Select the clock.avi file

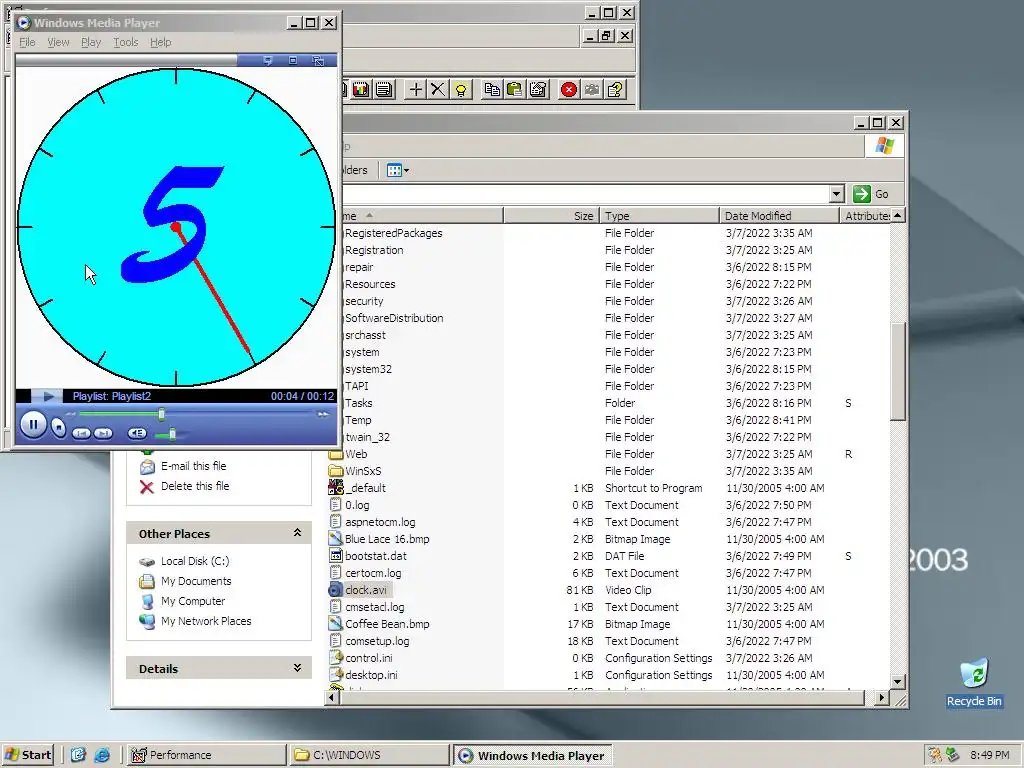point(366,590)
